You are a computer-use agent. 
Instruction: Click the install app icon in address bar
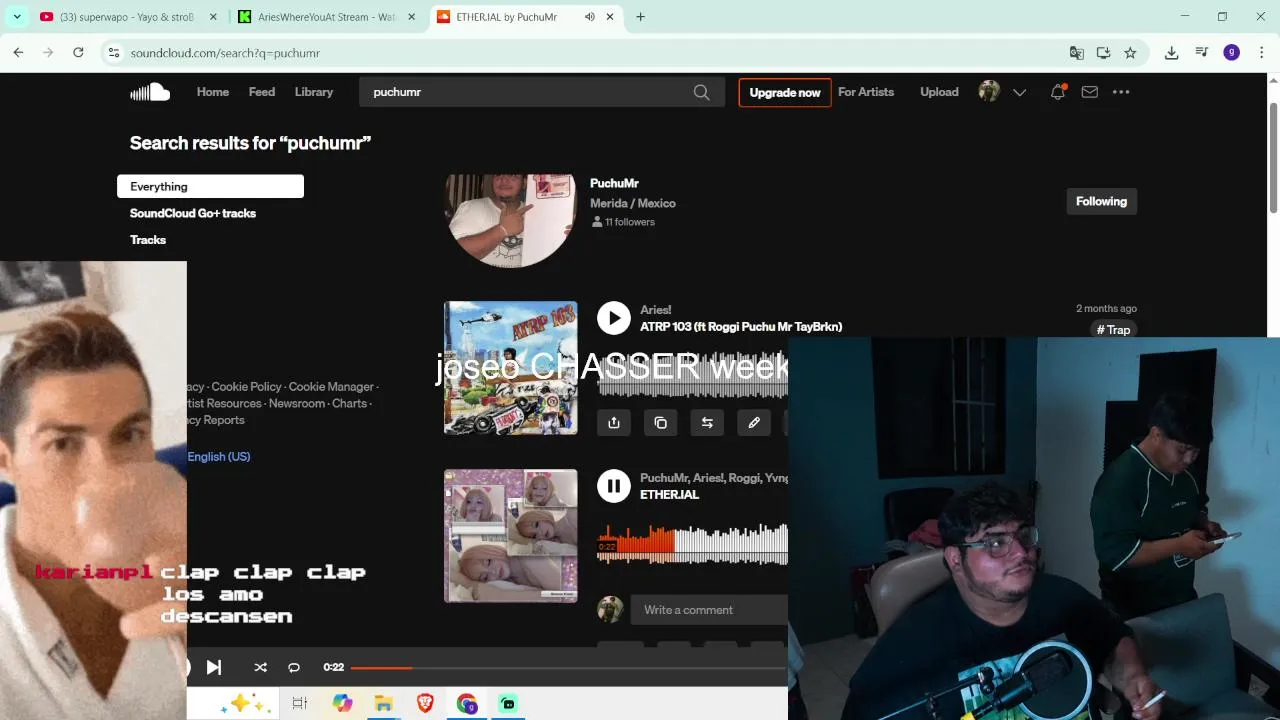click(1103, 53)
